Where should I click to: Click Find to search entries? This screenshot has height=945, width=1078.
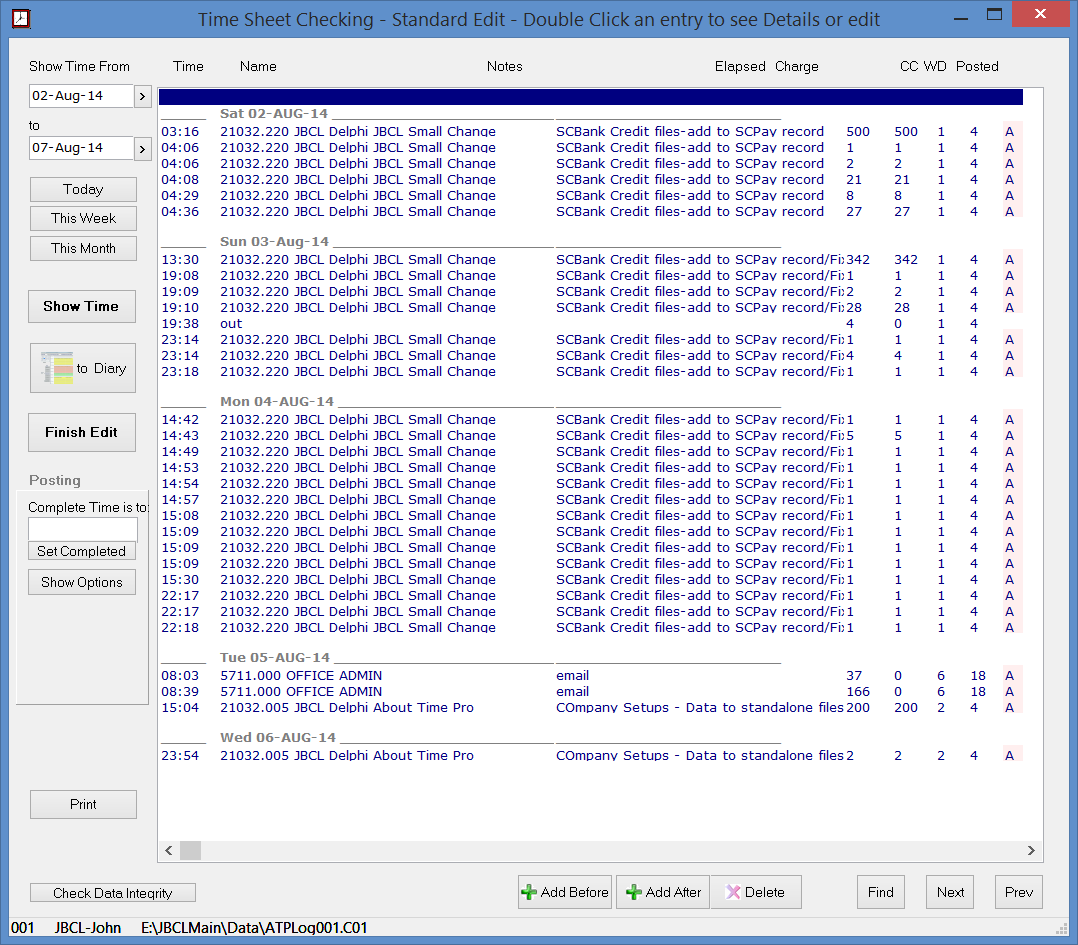pos(880,892)
